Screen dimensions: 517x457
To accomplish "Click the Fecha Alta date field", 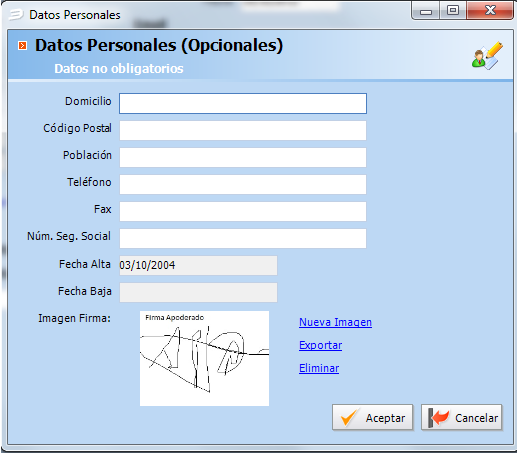I will pyautogui.click(x=198, y=265).
